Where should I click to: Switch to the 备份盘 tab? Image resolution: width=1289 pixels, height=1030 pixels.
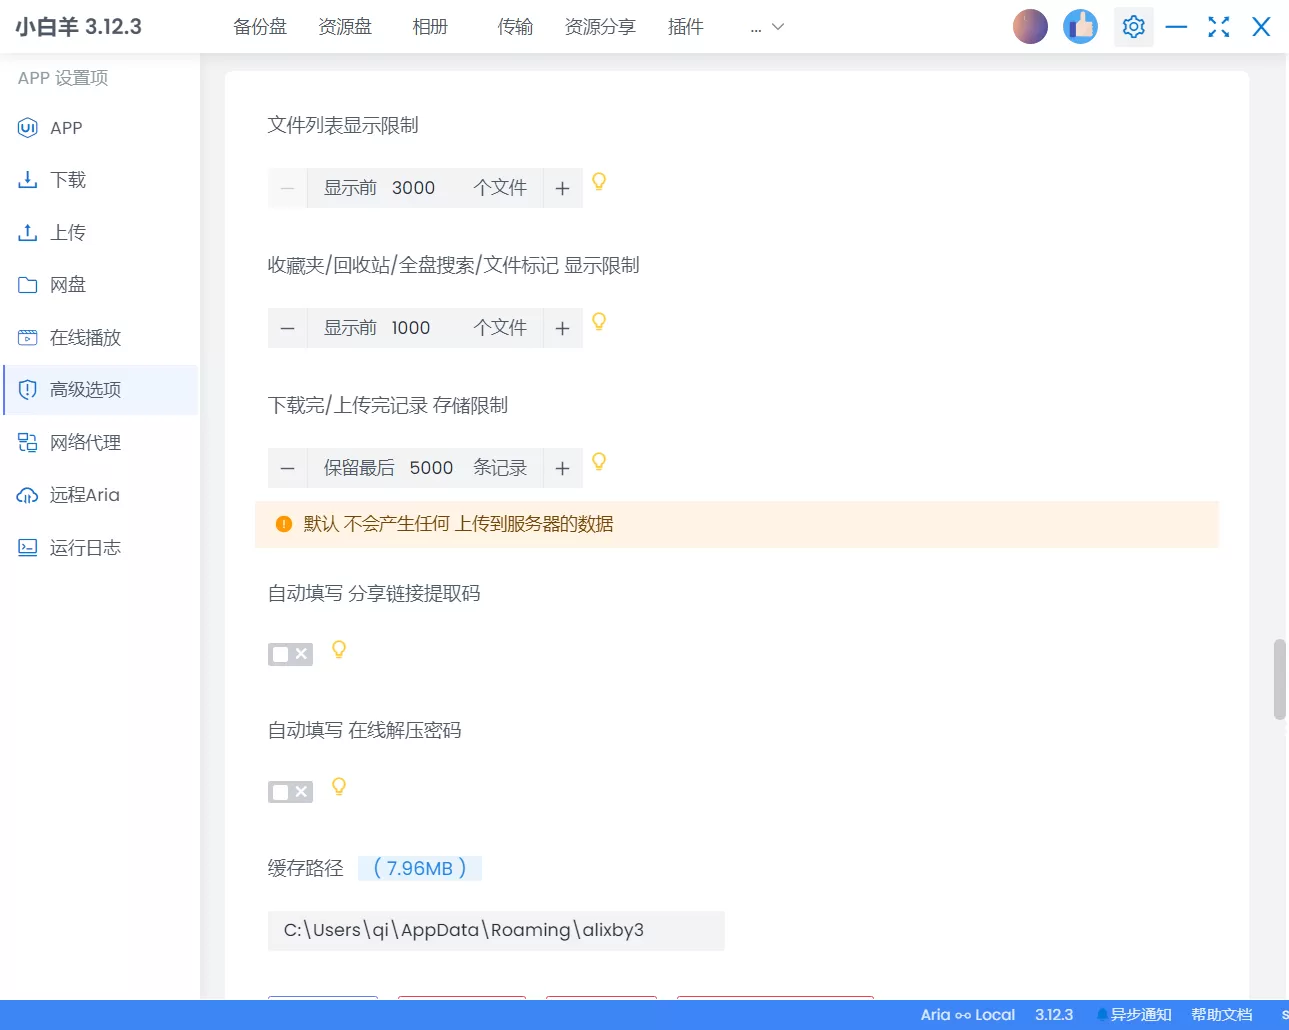pyautogui.click(x=259, y=27)
